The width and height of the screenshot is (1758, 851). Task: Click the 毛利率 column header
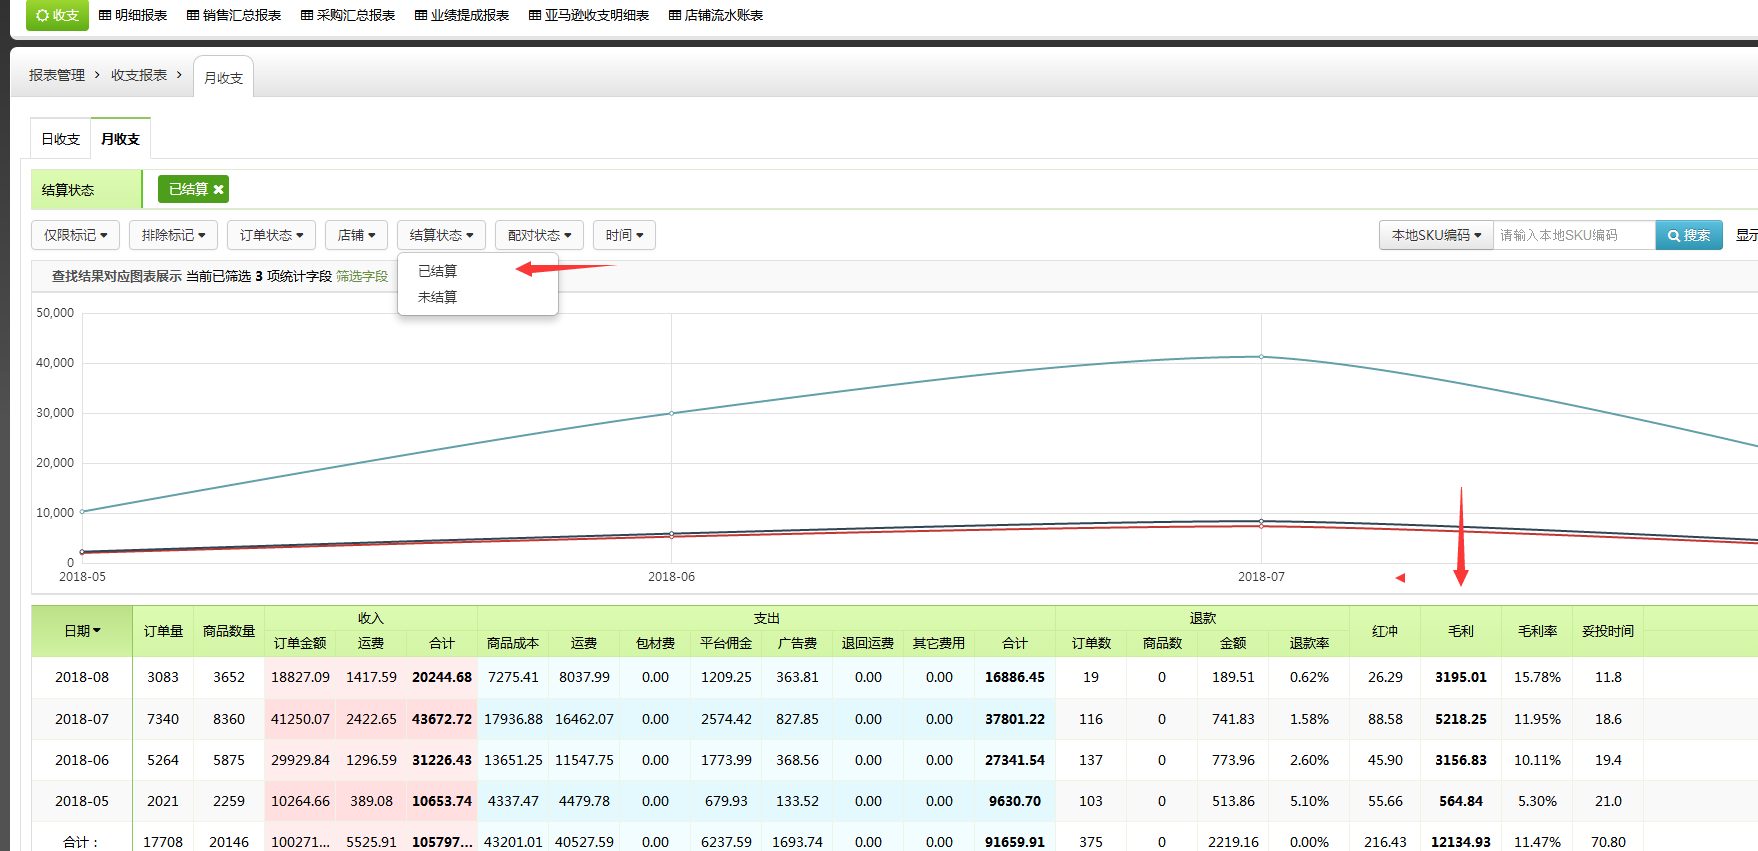1537,631
